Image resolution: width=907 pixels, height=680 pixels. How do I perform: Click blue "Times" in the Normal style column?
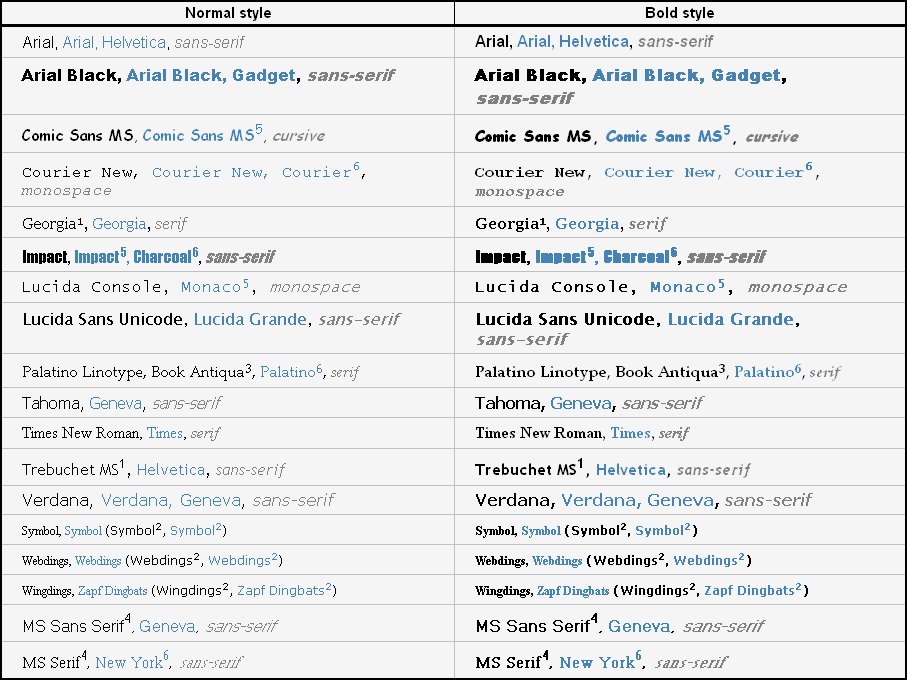pyautogui.click(x=165, y=433)
